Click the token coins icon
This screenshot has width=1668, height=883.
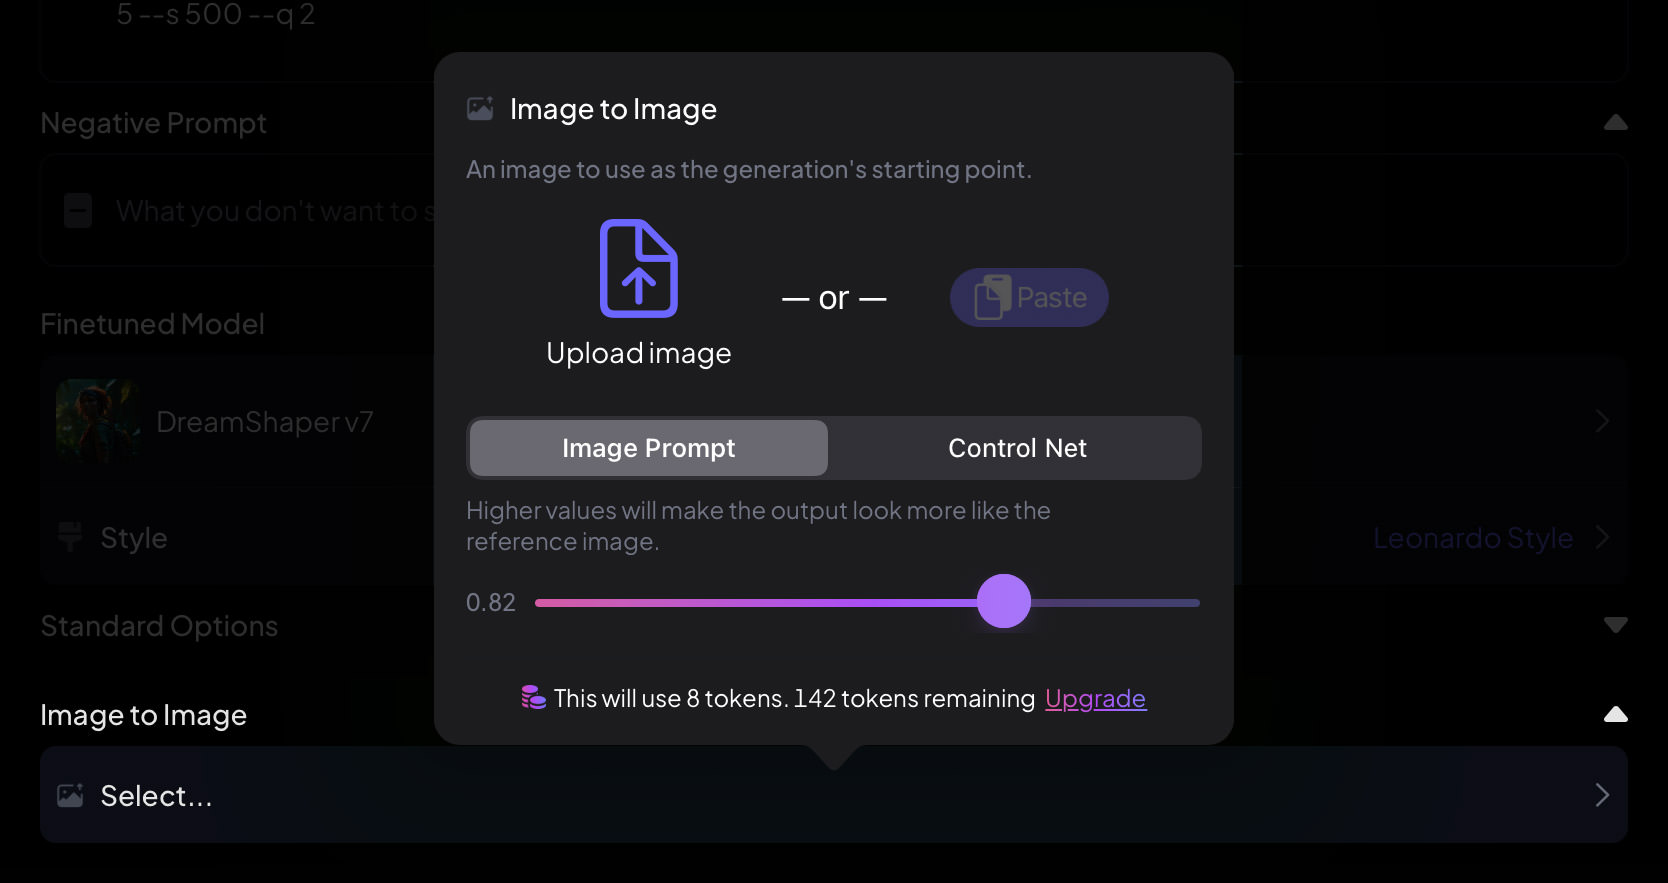534,697
